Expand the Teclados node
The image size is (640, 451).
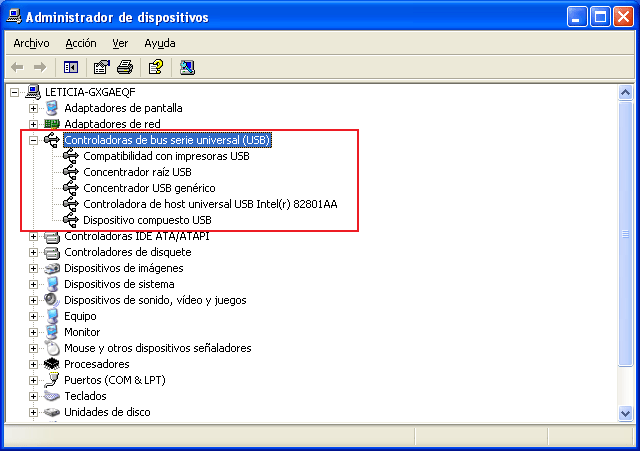click(33, 396)
